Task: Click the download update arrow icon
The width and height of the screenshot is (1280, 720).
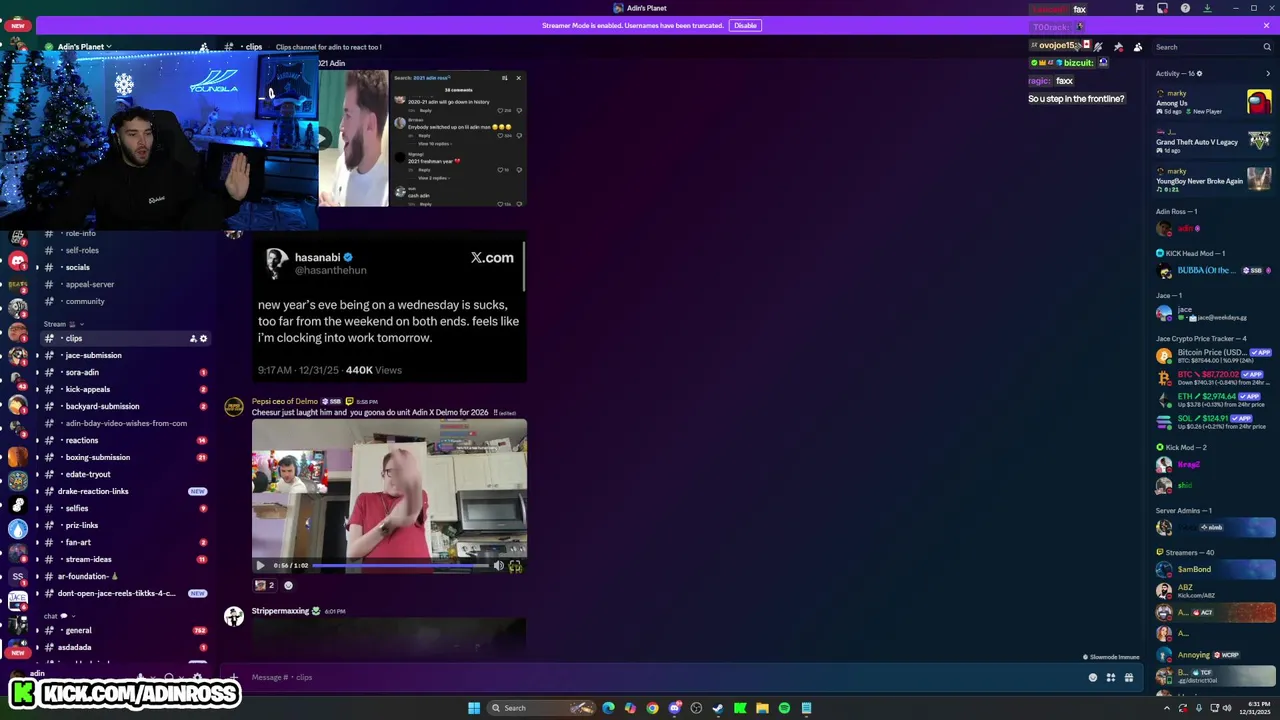Action: 1207,8
